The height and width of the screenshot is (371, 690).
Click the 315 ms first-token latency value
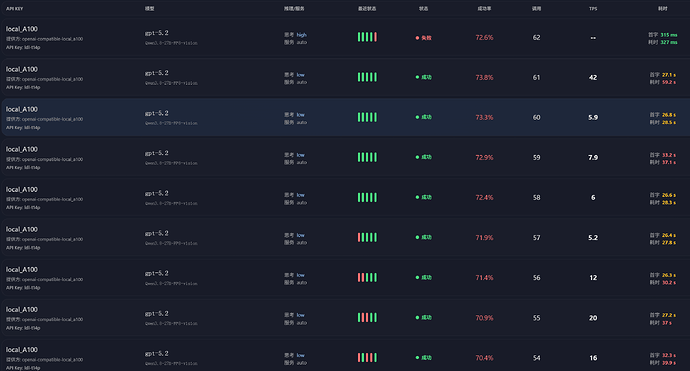pos(669,35)
